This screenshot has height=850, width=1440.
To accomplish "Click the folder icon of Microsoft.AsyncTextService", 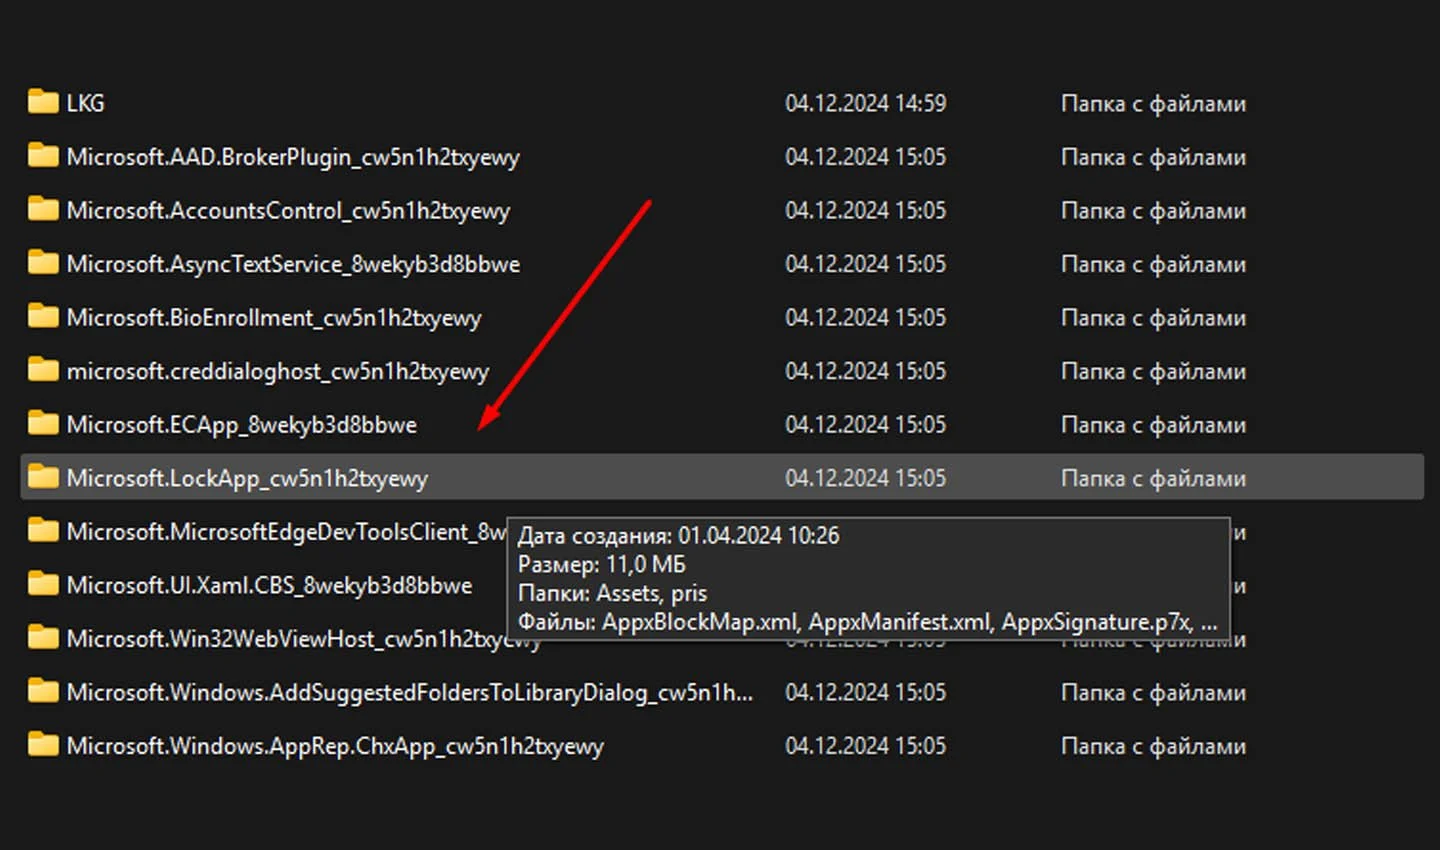I will pos(43,263).
